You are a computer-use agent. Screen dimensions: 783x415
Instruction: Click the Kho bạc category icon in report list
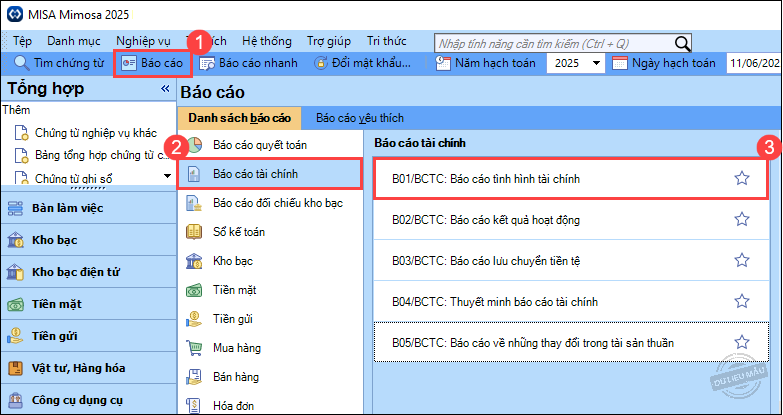(x=194, y=261)
